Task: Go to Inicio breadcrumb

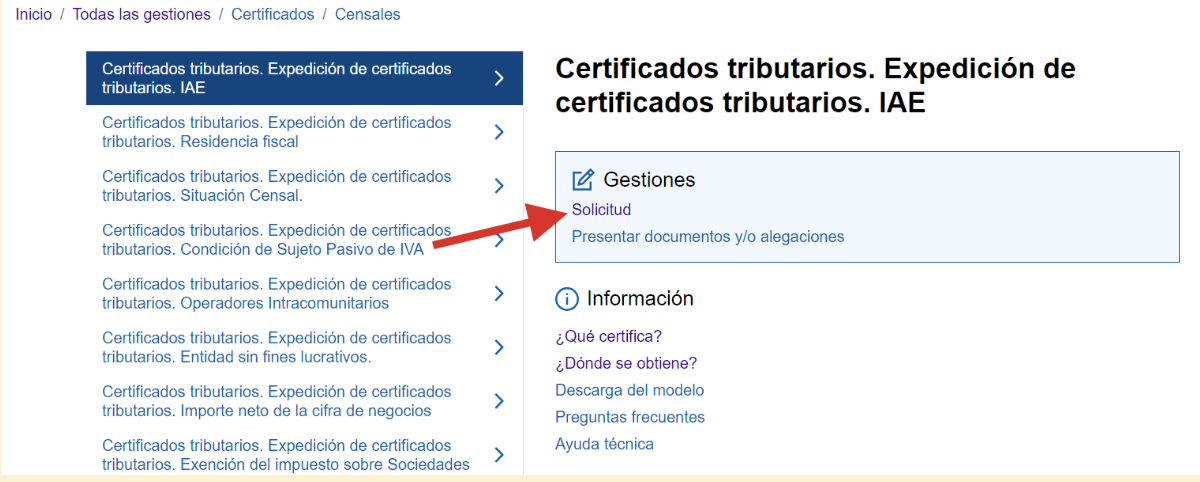Action: click(33, 14)
